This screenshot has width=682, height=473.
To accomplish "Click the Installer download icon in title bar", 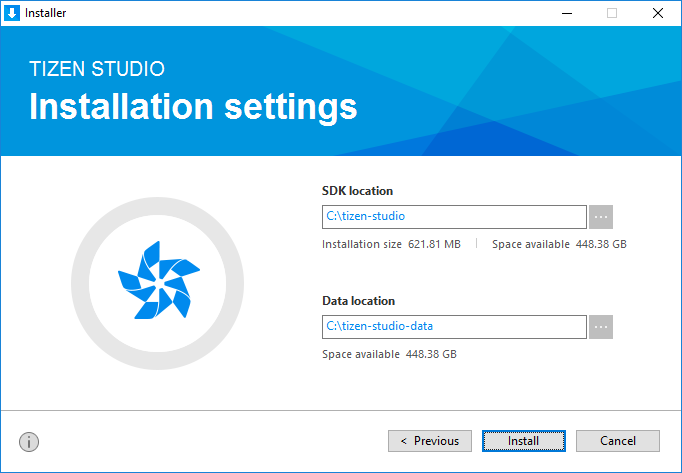I will coord(12,13).
